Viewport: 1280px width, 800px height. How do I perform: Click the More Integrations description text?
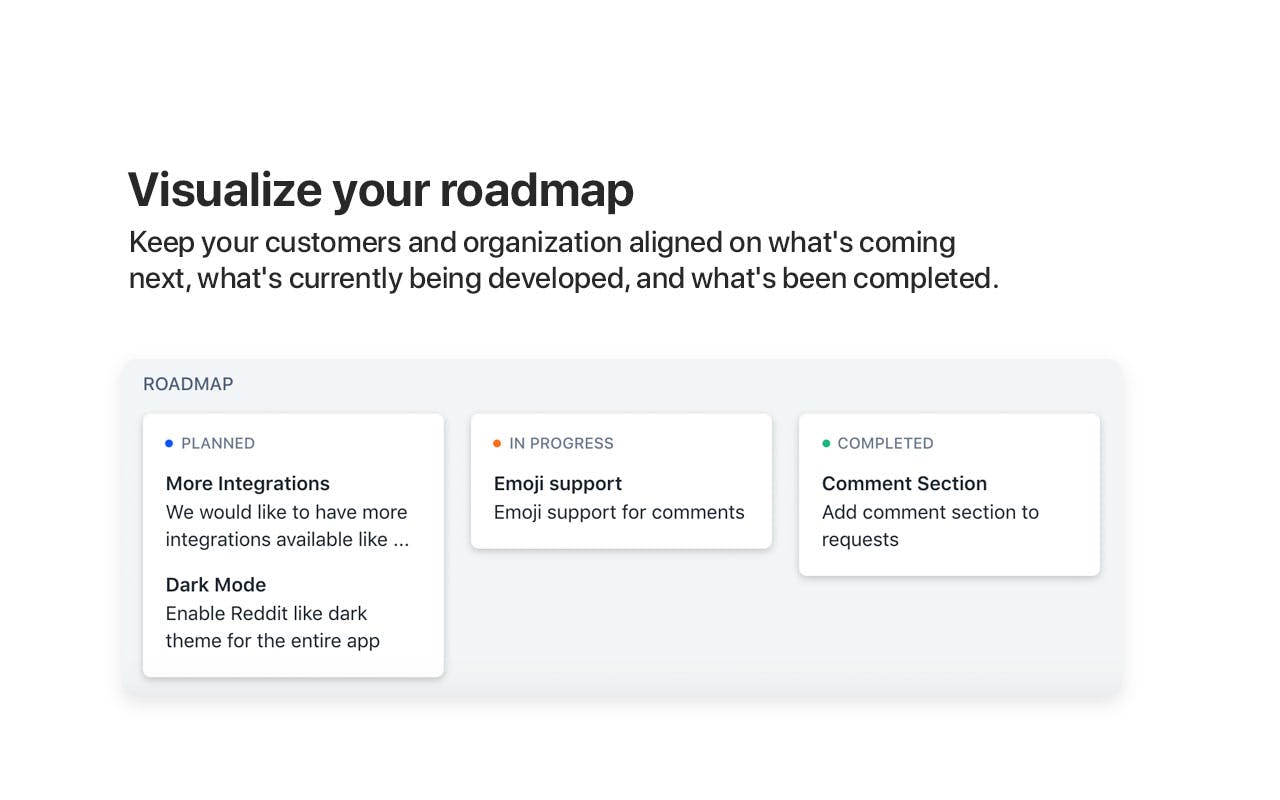tap(288, 526)
